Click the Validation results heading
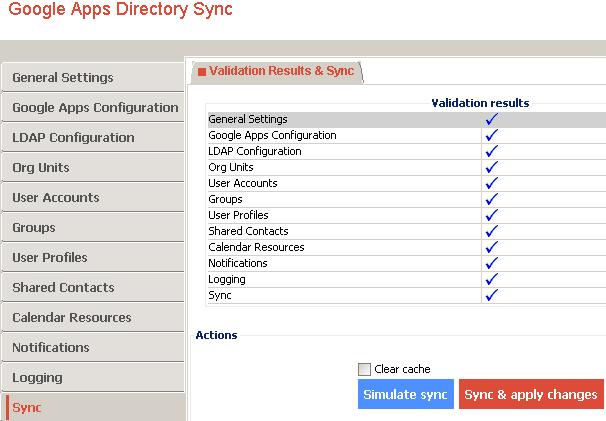Image resolution: width=606 pixels, height=421 pixels. coord(480,103)
